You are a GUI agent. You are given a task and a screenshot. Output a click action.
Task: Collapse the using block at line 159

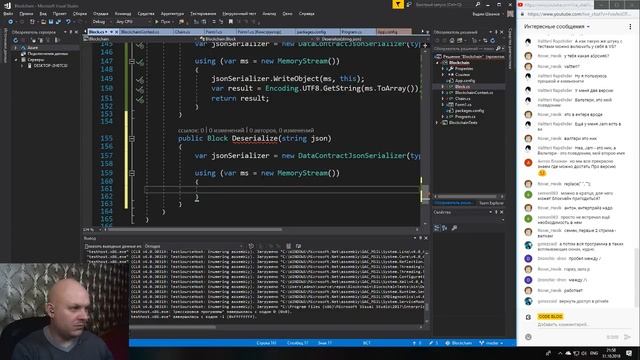coord(132,173)
